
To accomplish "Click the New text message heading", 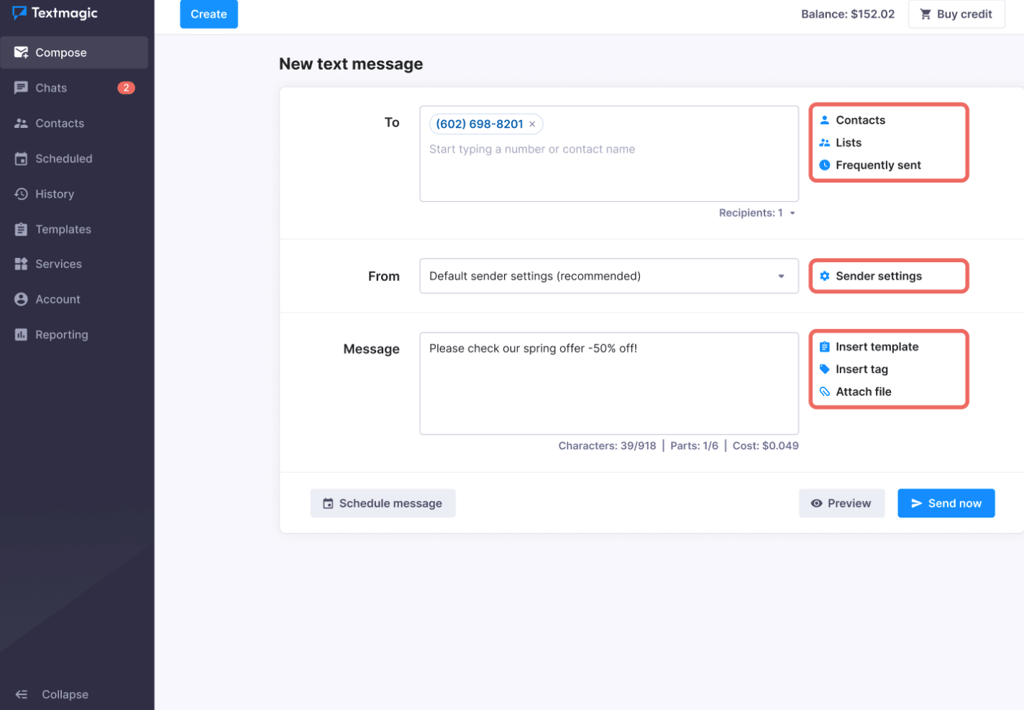I will click(x=351, y=64).
